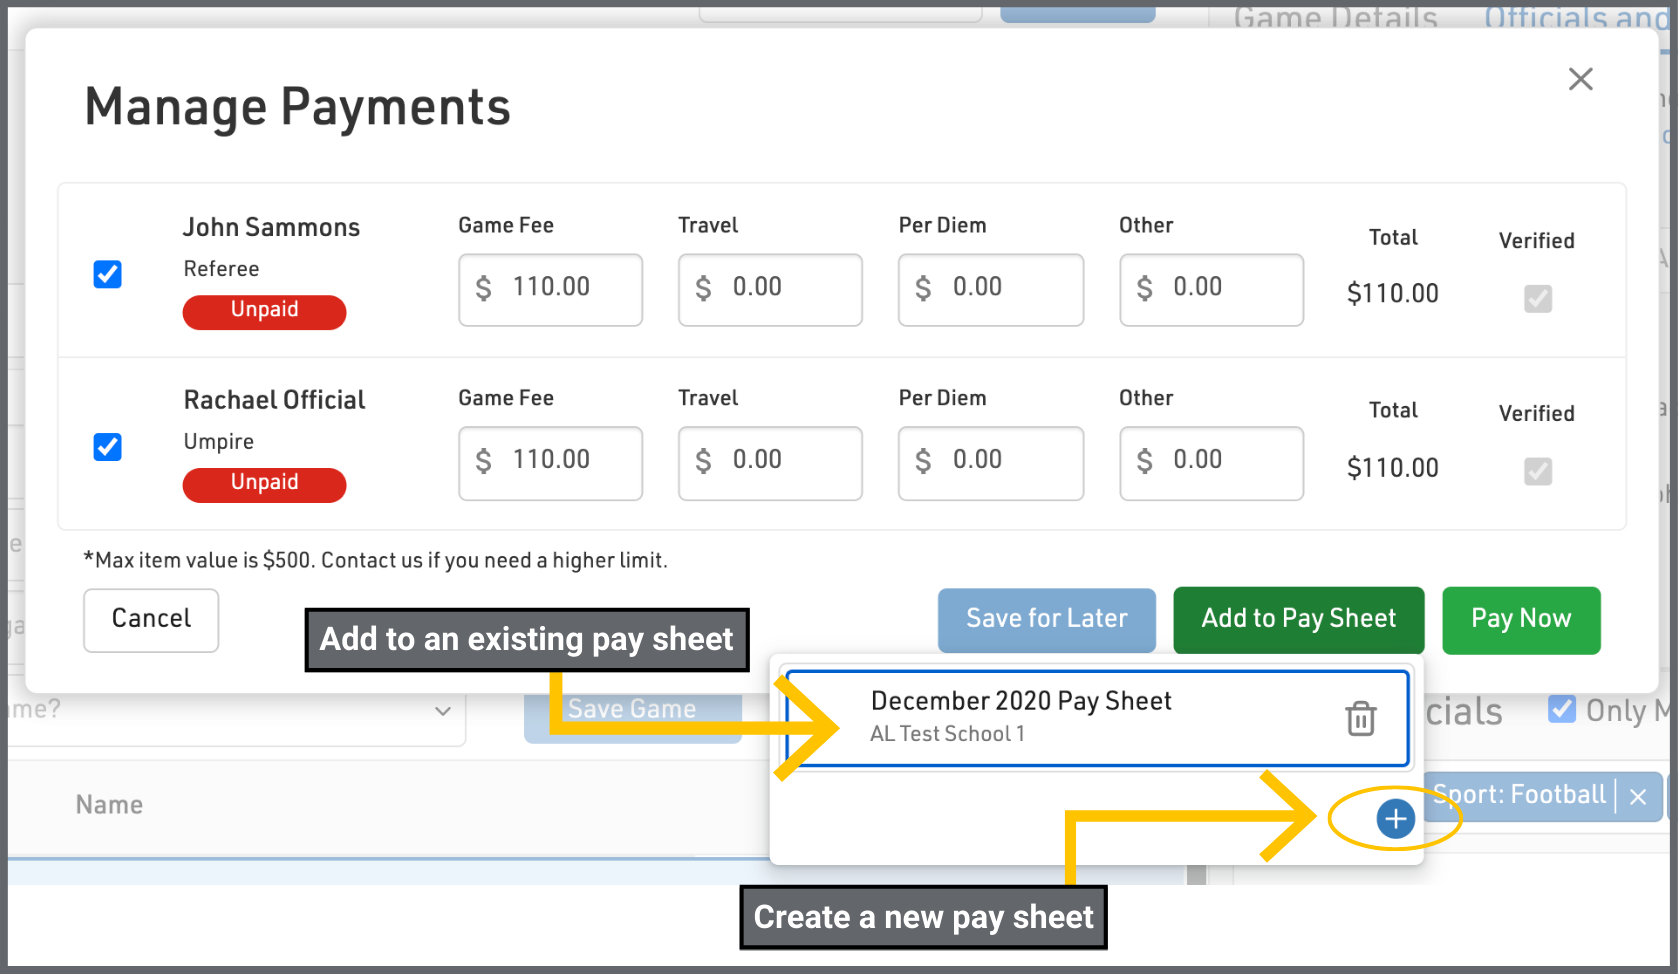Viewport: 1678px width, 975px height.
Task: Delete the December 2020 Pay Sheet
Action: point(1360,718)
